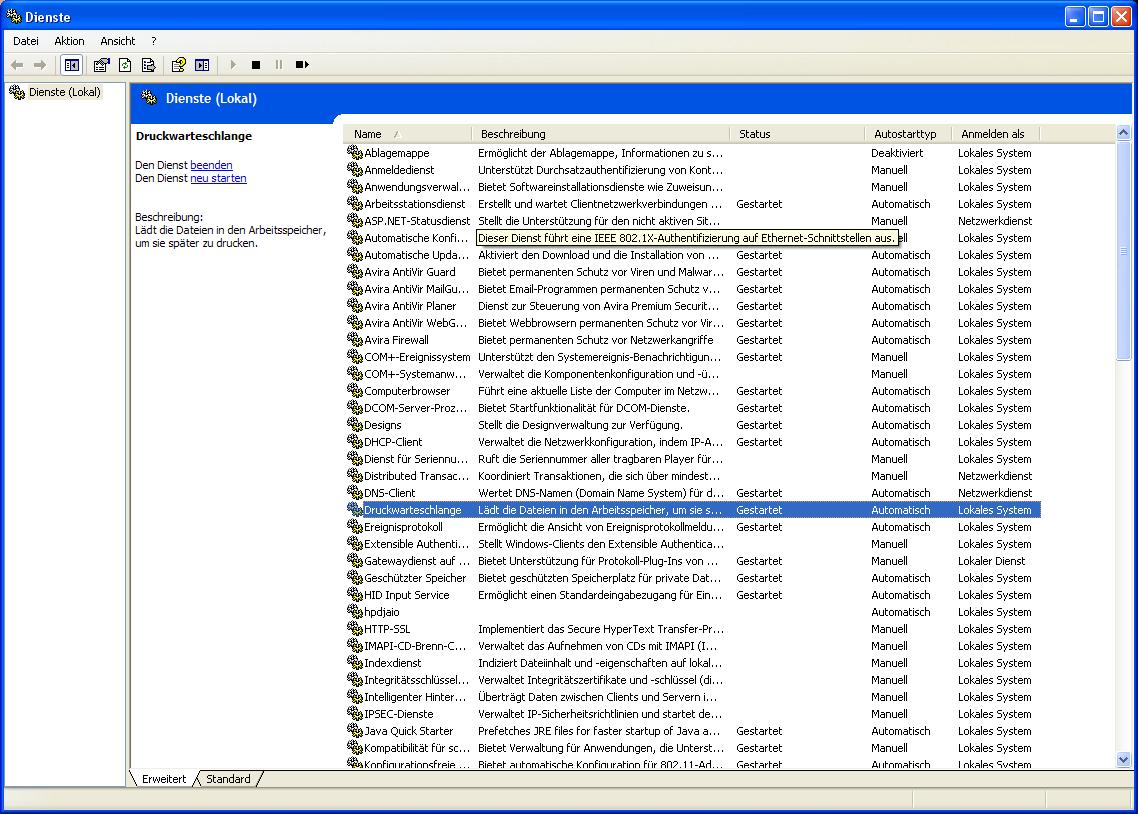Click the gear icon next to Avira Firewall
This screenshot has height=814, width=1138.
(x=354, y=340)
